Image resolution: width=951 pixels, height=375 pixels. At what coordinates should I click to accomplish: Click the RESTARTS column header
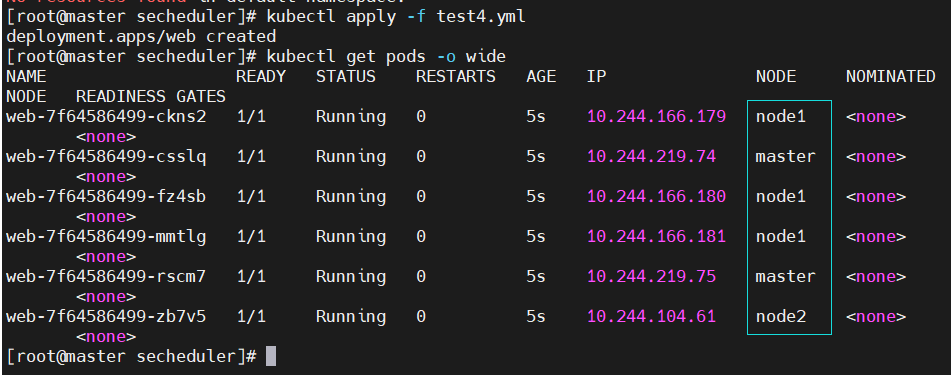455,76
